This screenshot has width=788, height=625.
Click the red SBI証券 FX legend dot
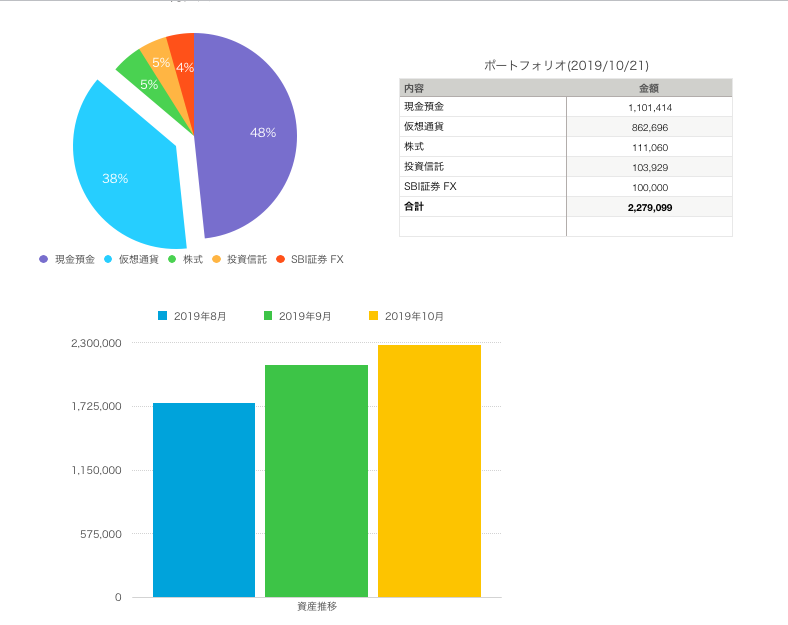pos(280,259)
